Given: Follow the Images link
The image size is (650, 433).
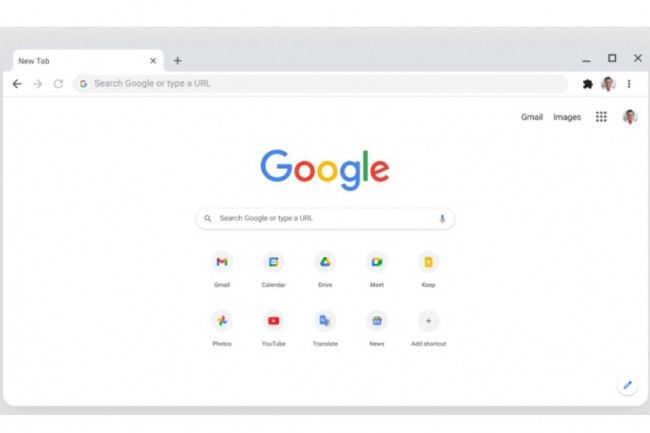Looking at the screenshot, I should tap(567, 117).
